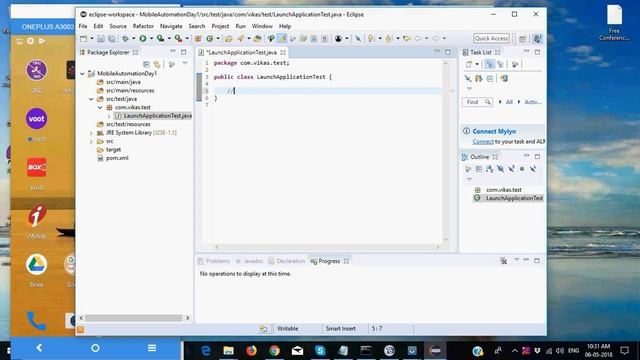Toggle Categorized presentation in Task List

(489, 64)
